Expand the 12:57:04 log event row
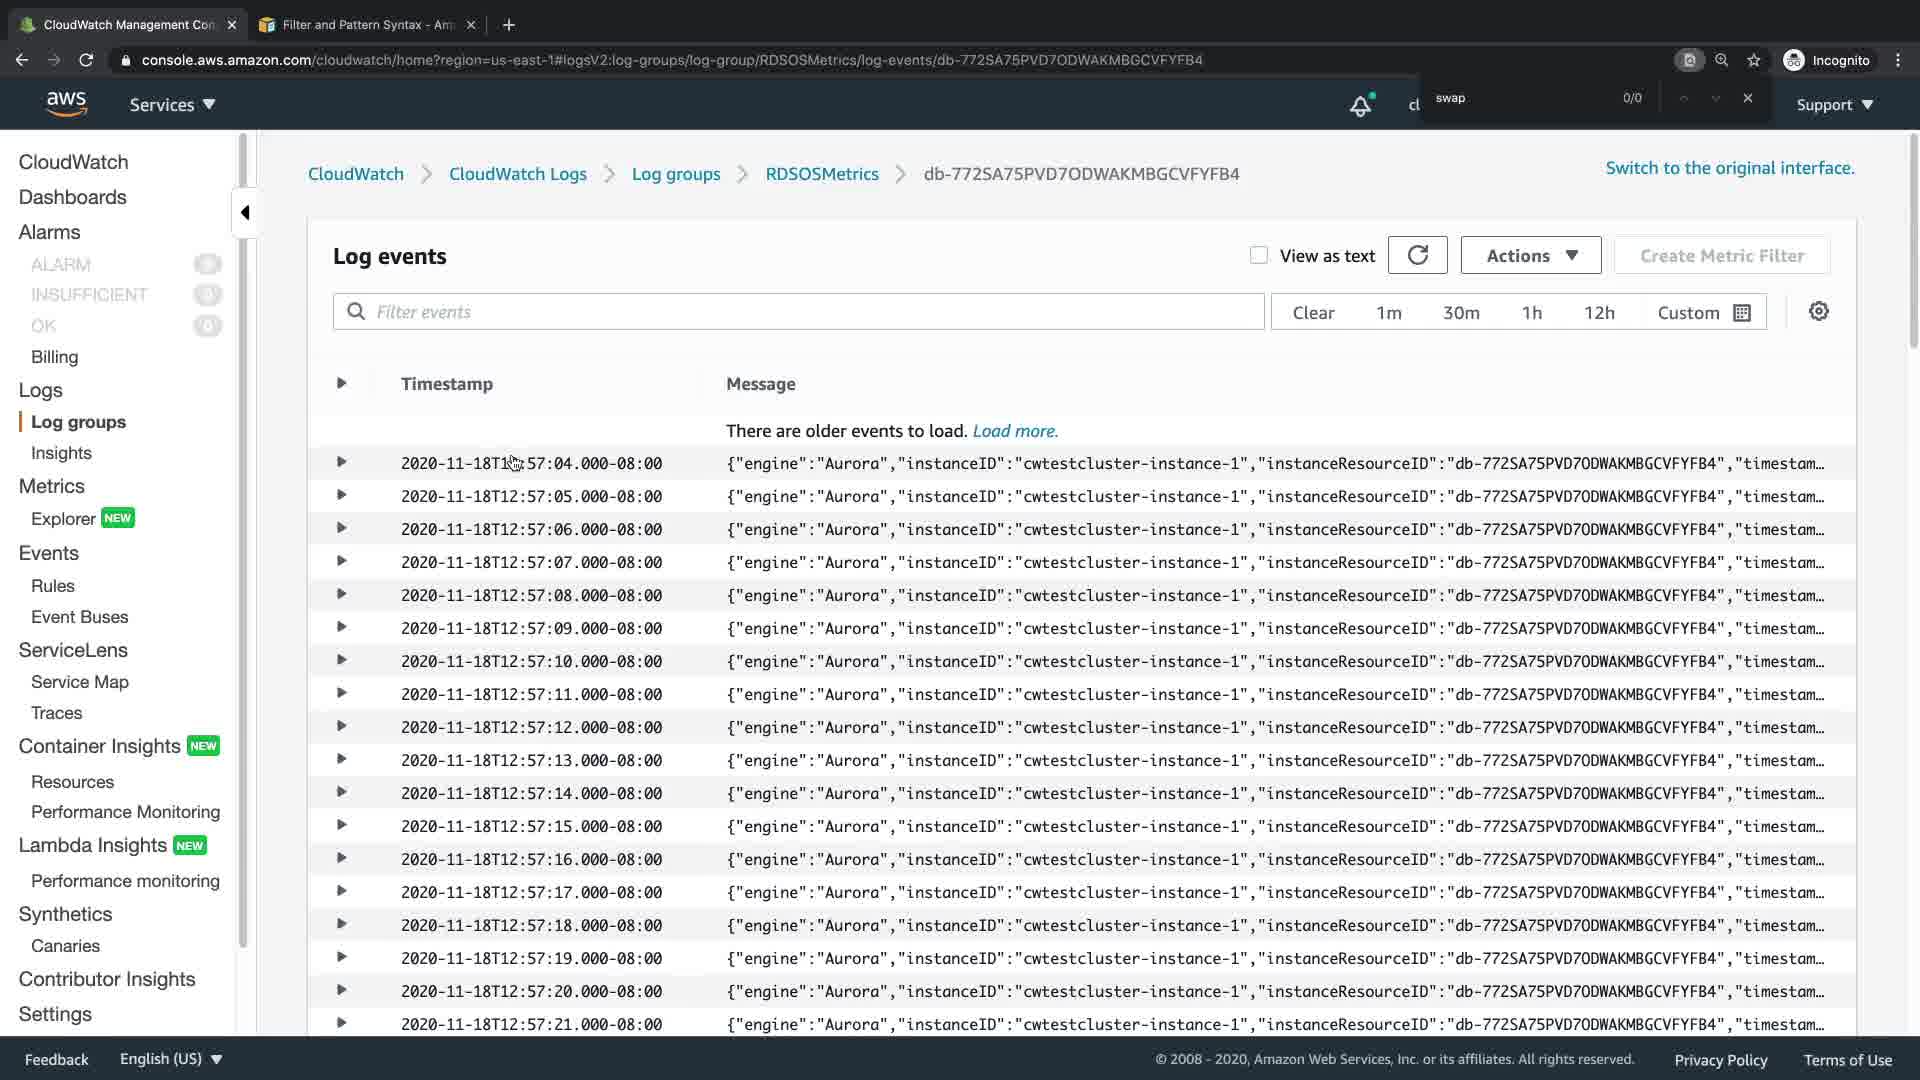 341,462
